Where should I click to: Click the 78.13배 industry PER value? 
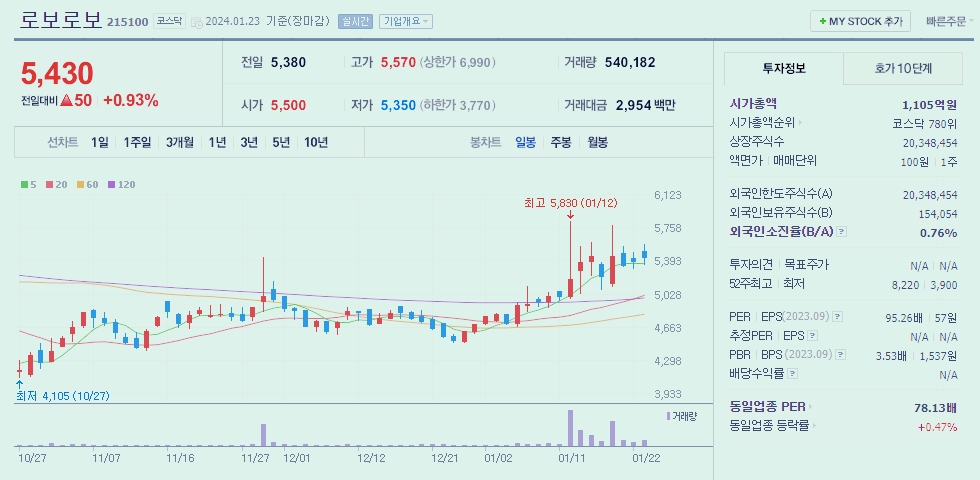pos(935,409)
